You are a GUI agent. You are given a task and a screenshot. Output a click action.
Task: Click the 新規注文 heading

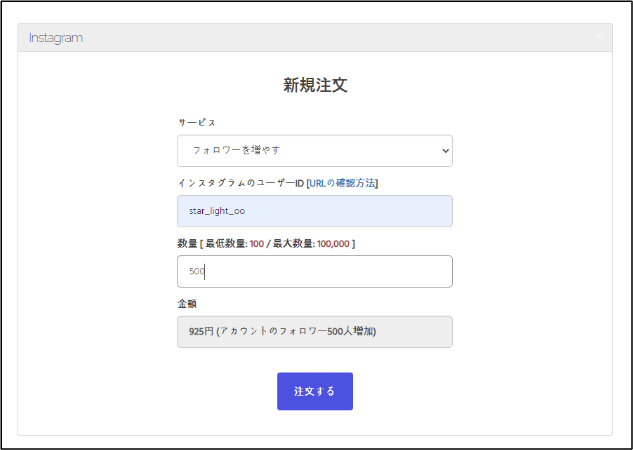click(x=315, y=85)
